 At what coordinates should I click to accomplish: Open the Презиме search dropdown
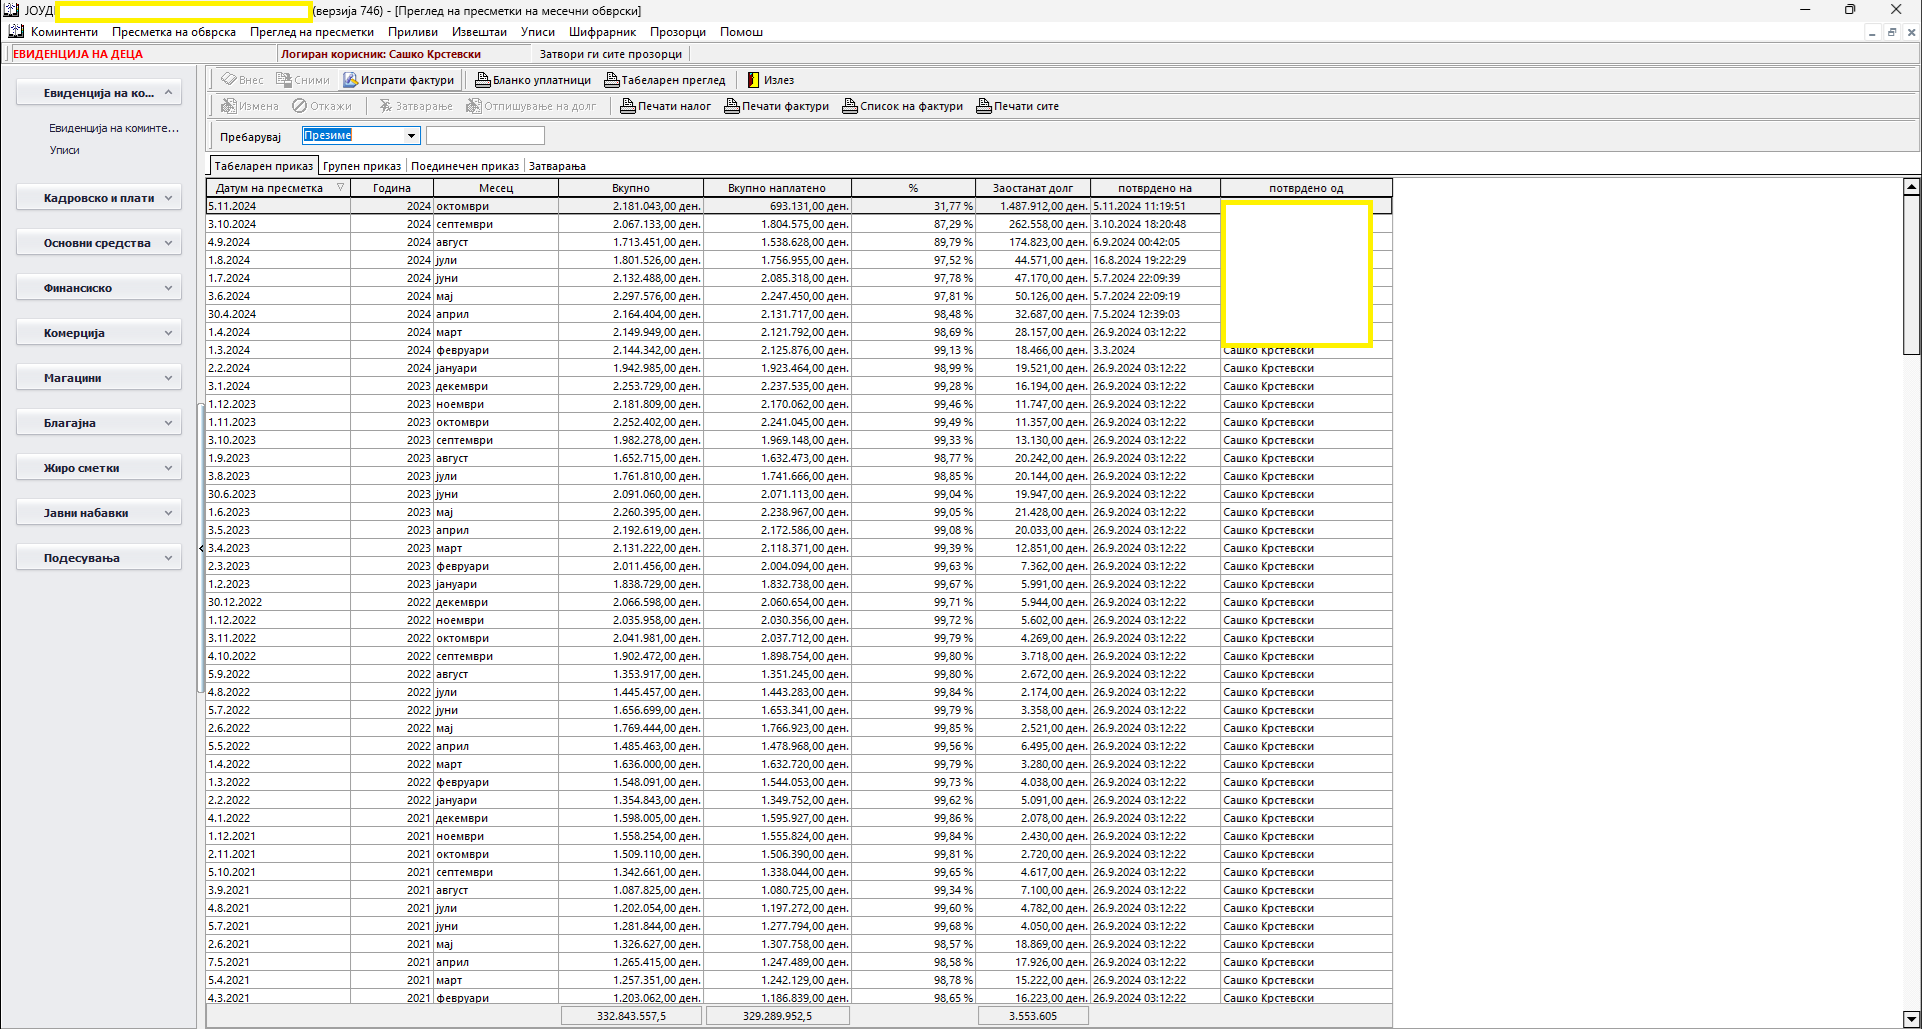tap(411, 136)
